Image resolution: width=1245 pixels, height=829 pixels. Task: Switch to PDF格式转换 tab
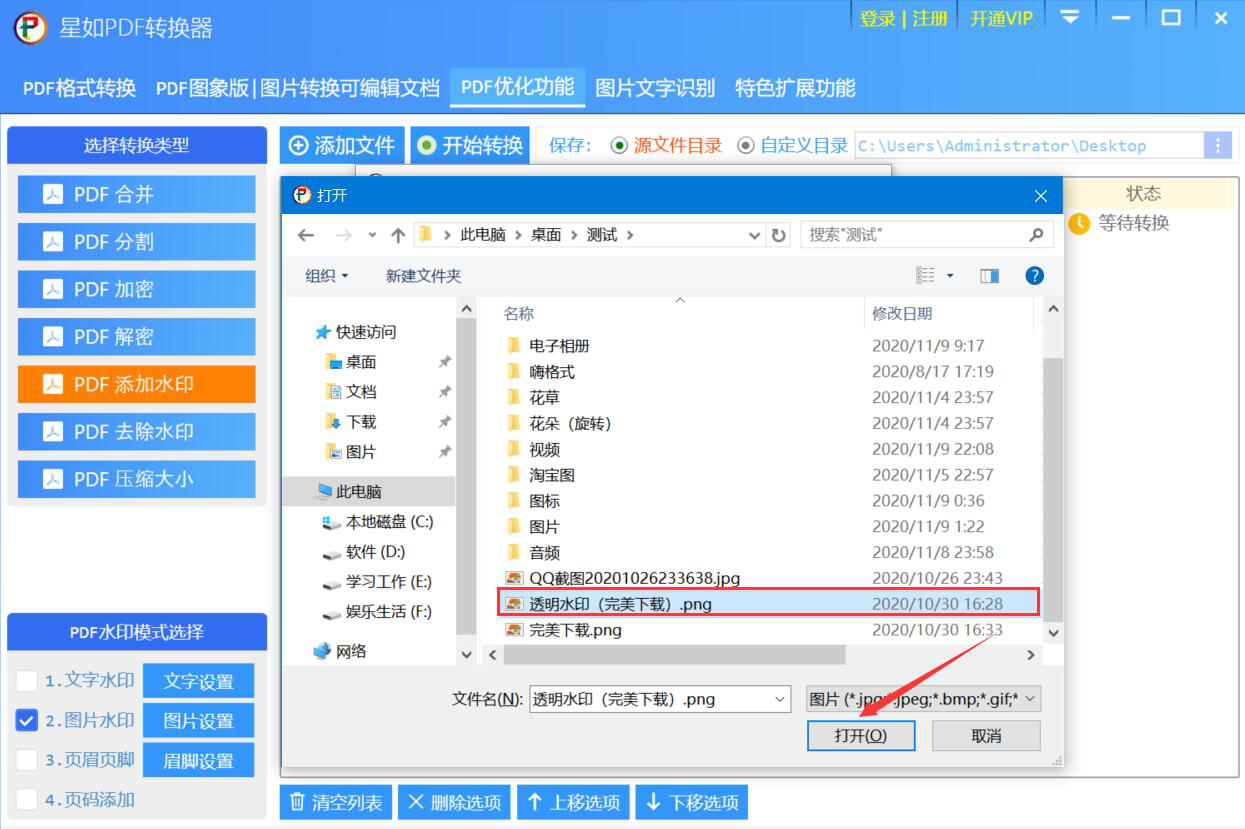pos(79,88)
